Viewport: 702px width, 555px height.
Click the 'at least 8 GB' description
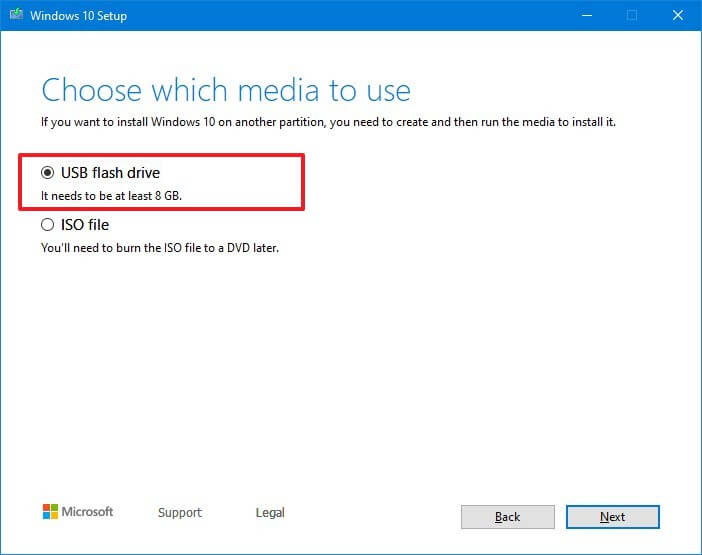[111, 195]
